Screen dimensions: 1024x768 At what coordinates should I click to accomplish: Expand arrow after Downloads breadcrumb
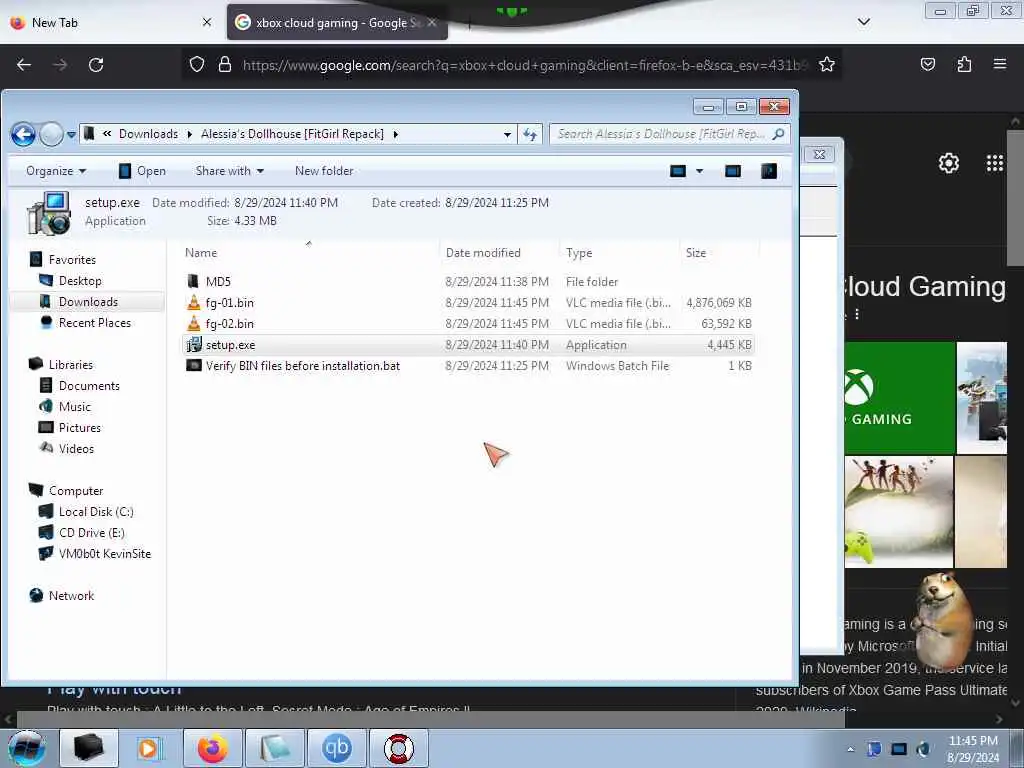pos(189,135)
